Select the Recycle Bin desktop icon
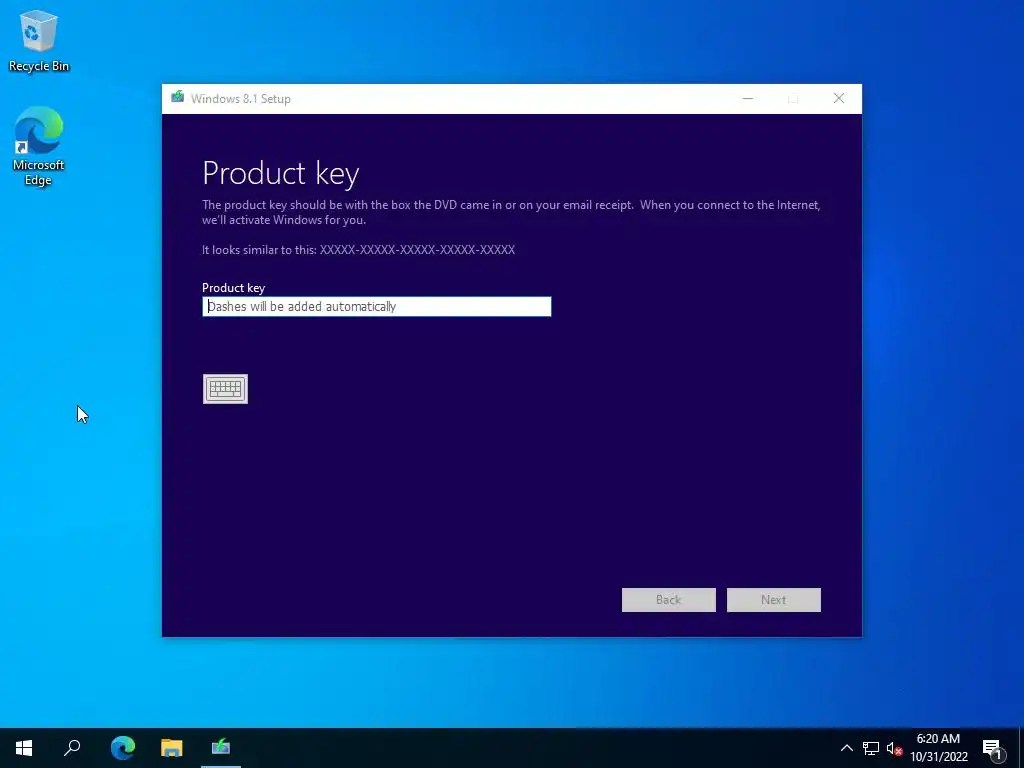 tap(39, 41)
